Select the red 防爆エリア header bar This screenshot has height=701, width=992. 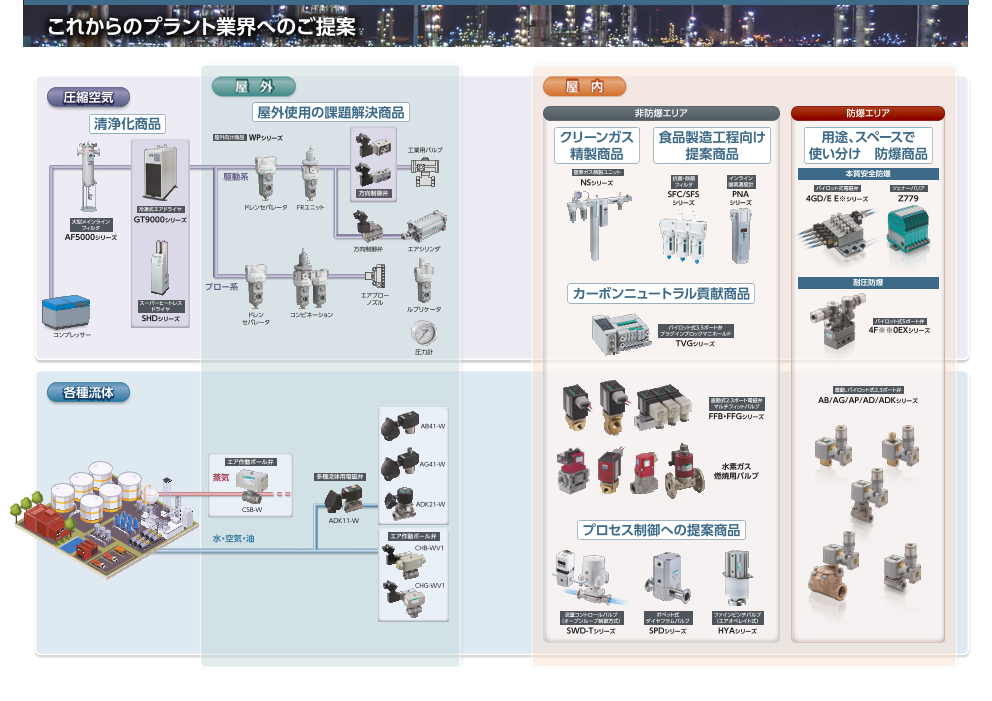868,113
